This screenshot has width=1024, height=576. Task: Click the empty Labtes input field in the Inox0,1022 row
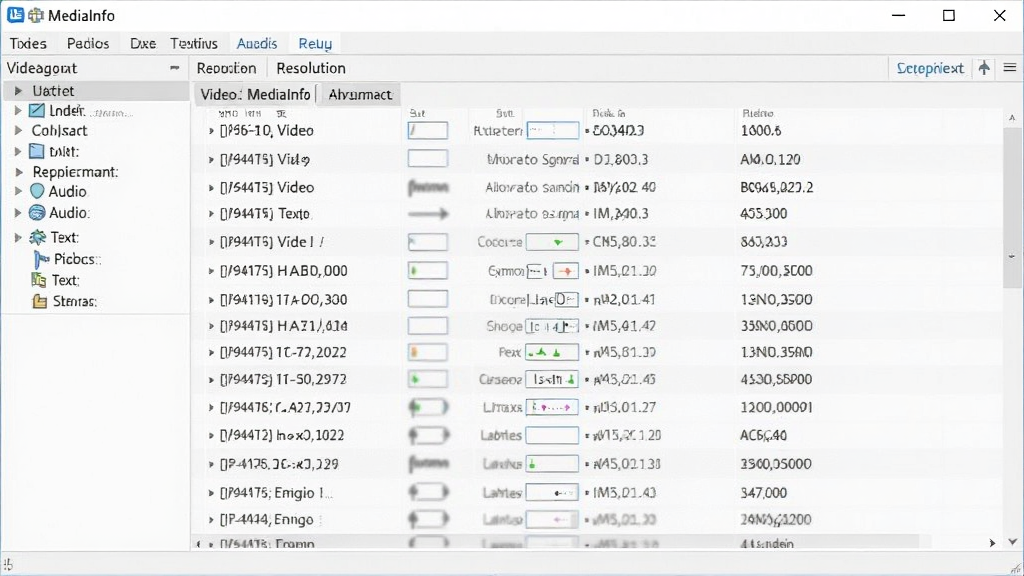pyautogui.click(x=552, y=435)
